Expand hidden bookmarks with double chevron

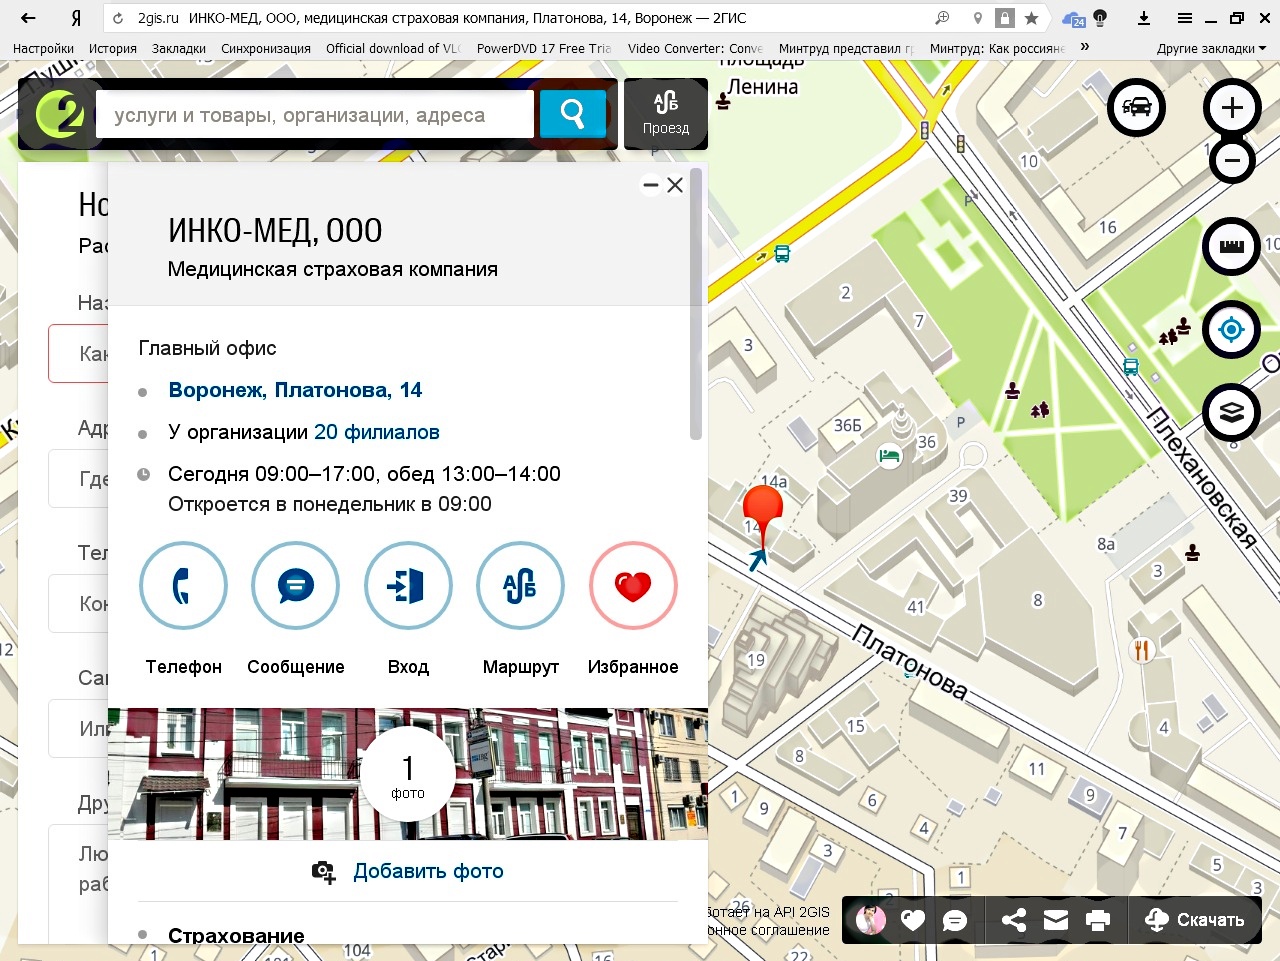pos(1085,47)
